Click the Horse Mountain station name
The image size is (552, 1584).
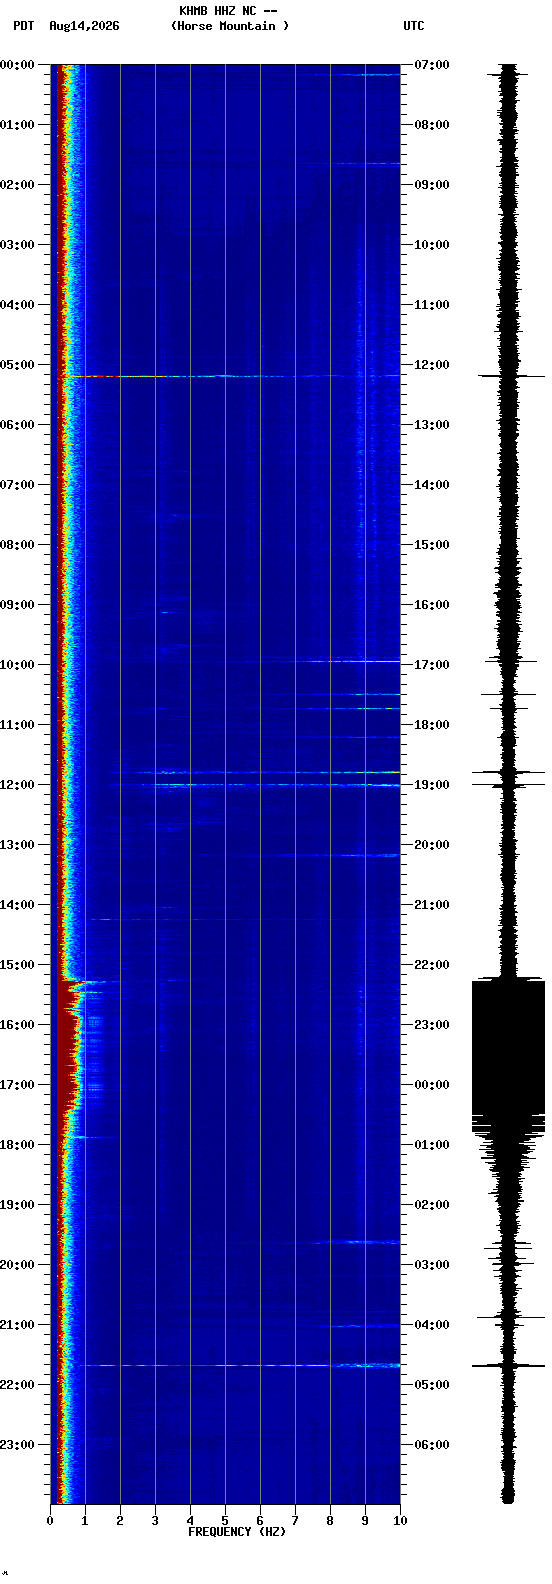230,26
